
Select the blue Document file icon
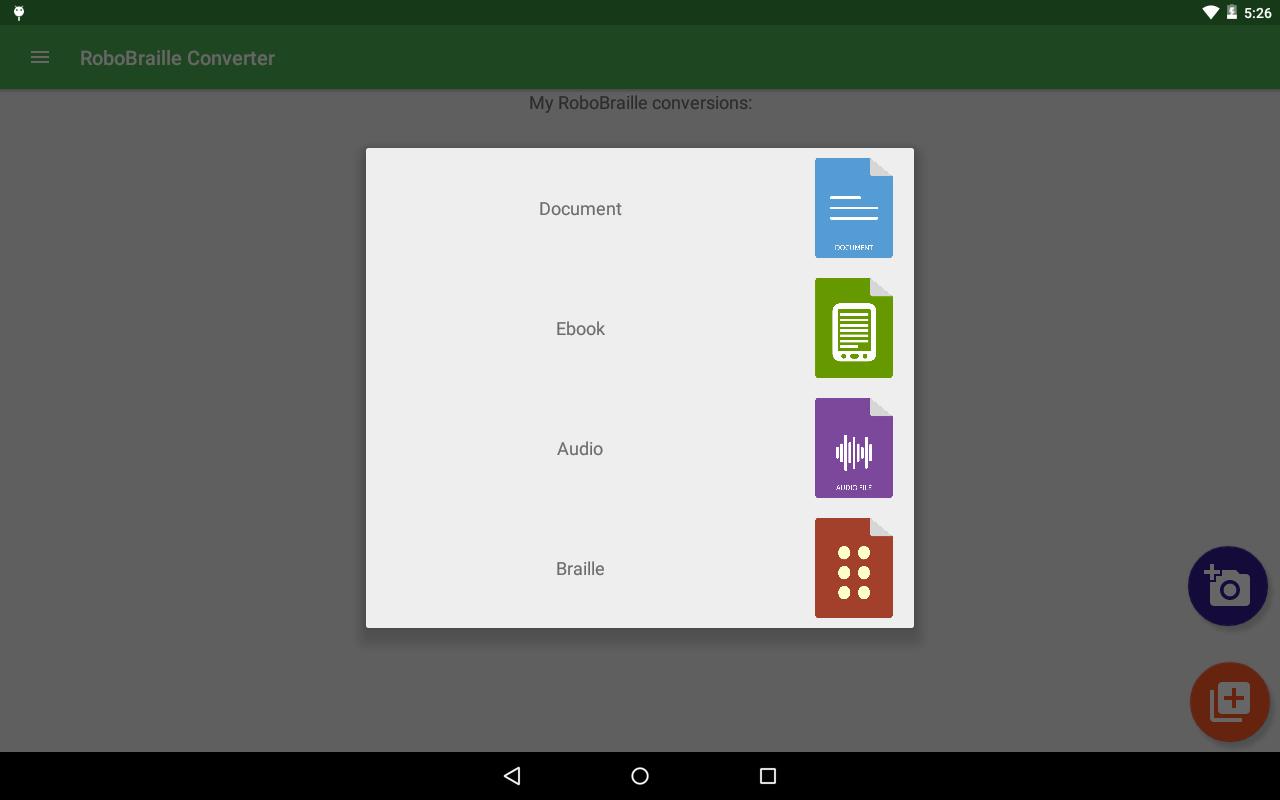pos(854,208)
